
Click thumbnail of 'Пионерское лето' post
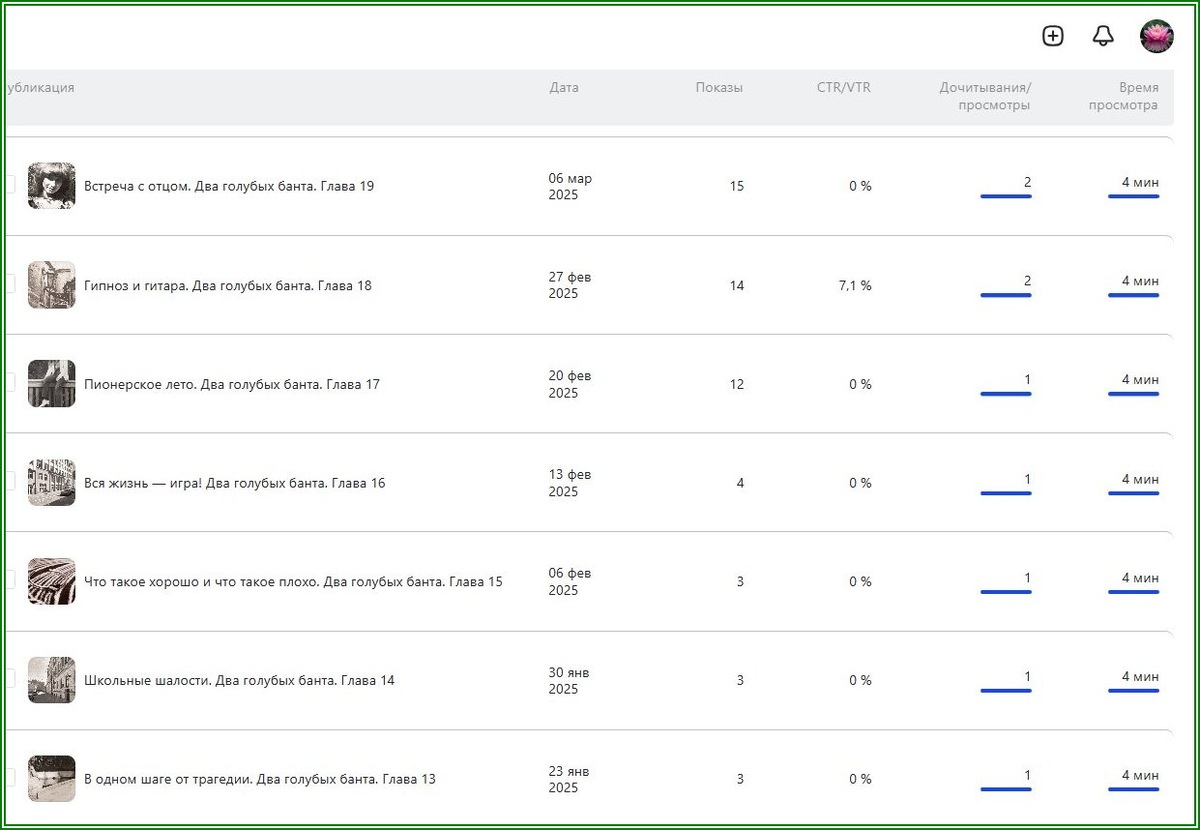(51, 384)
